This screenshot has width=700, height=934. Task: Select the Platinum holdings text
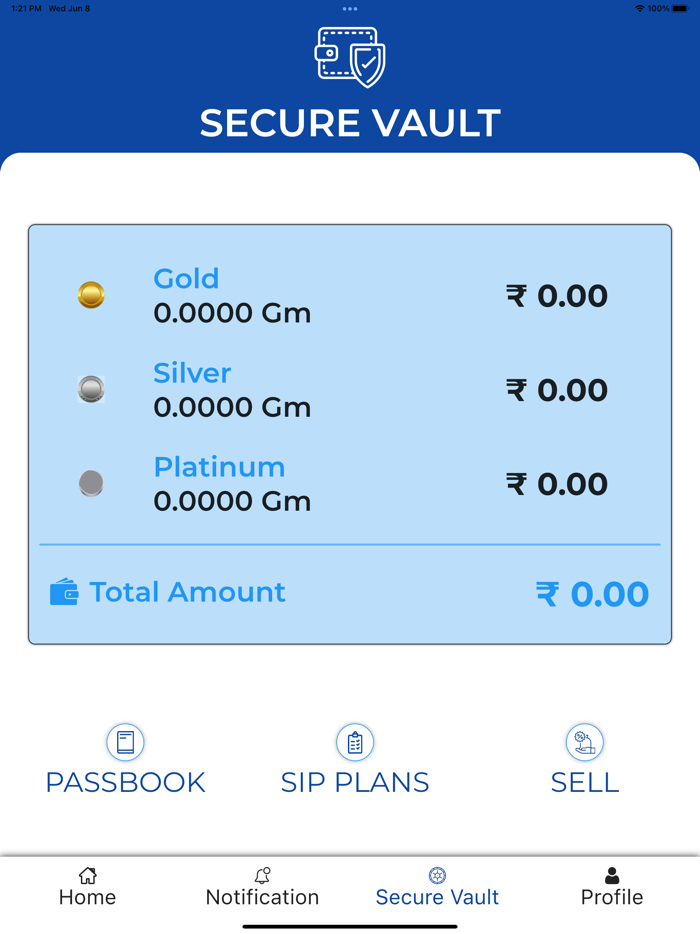(232, 484)
